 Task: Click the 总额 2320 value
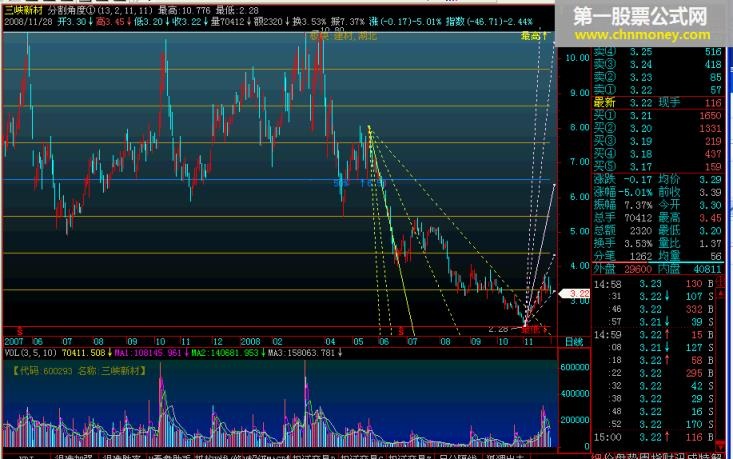click(x=640, y=230)
